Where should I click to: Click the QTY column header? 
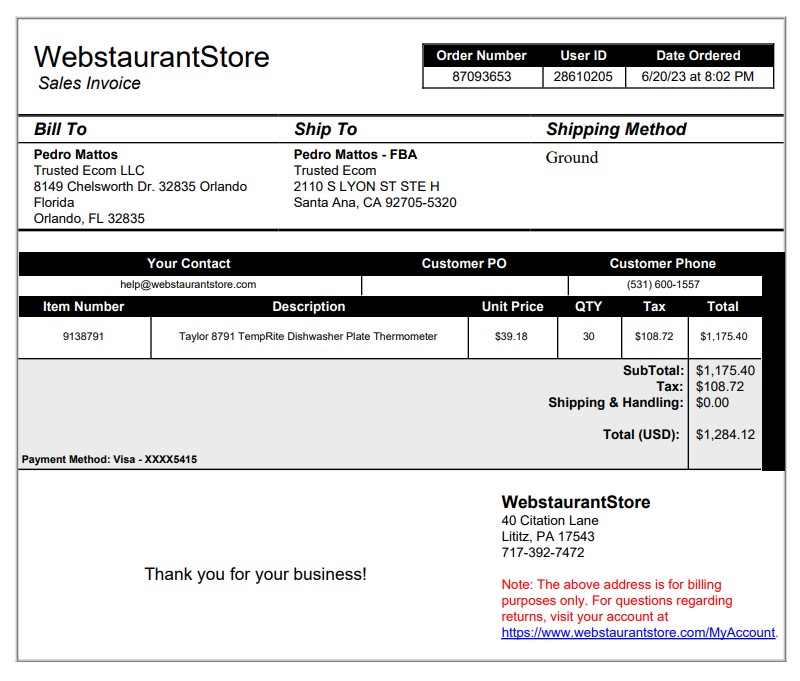589,307
